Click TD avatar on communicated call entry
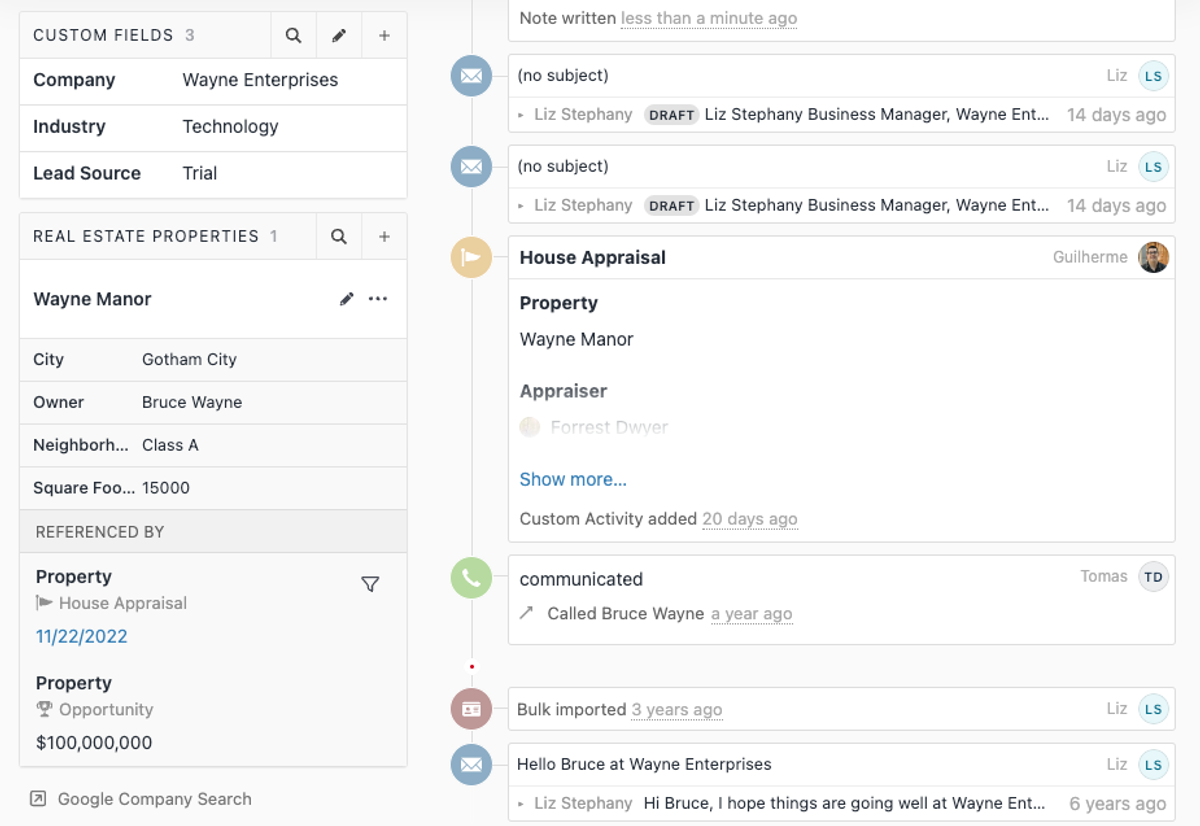This screenshot has height=826, width=1200. [x=1154, y=577]
